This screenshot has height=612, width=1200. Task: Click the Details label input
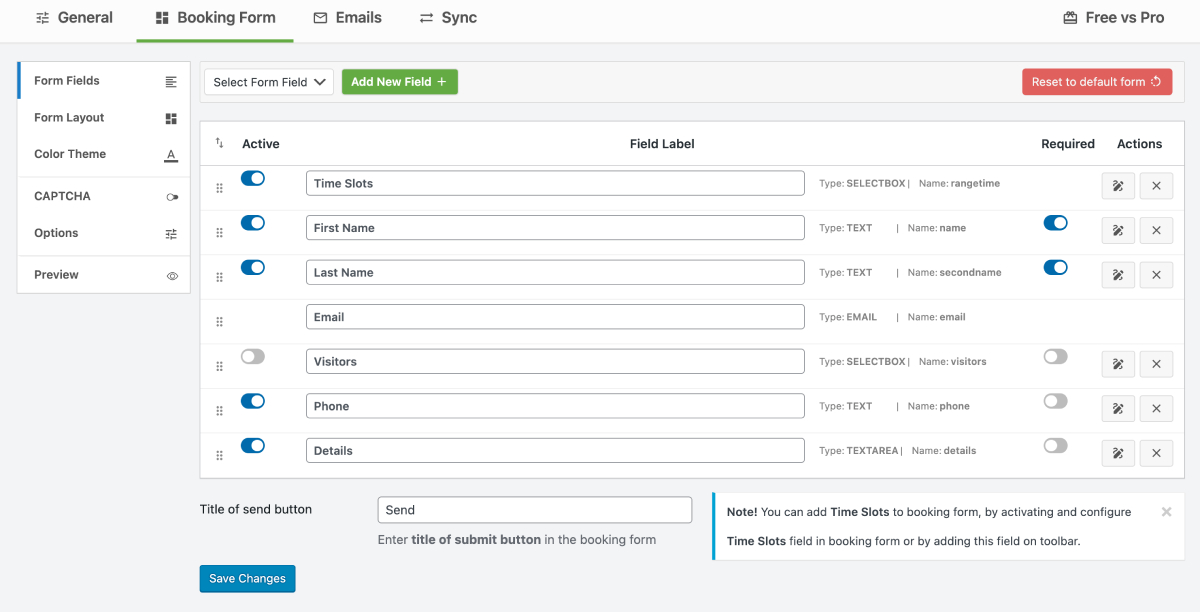555,450
